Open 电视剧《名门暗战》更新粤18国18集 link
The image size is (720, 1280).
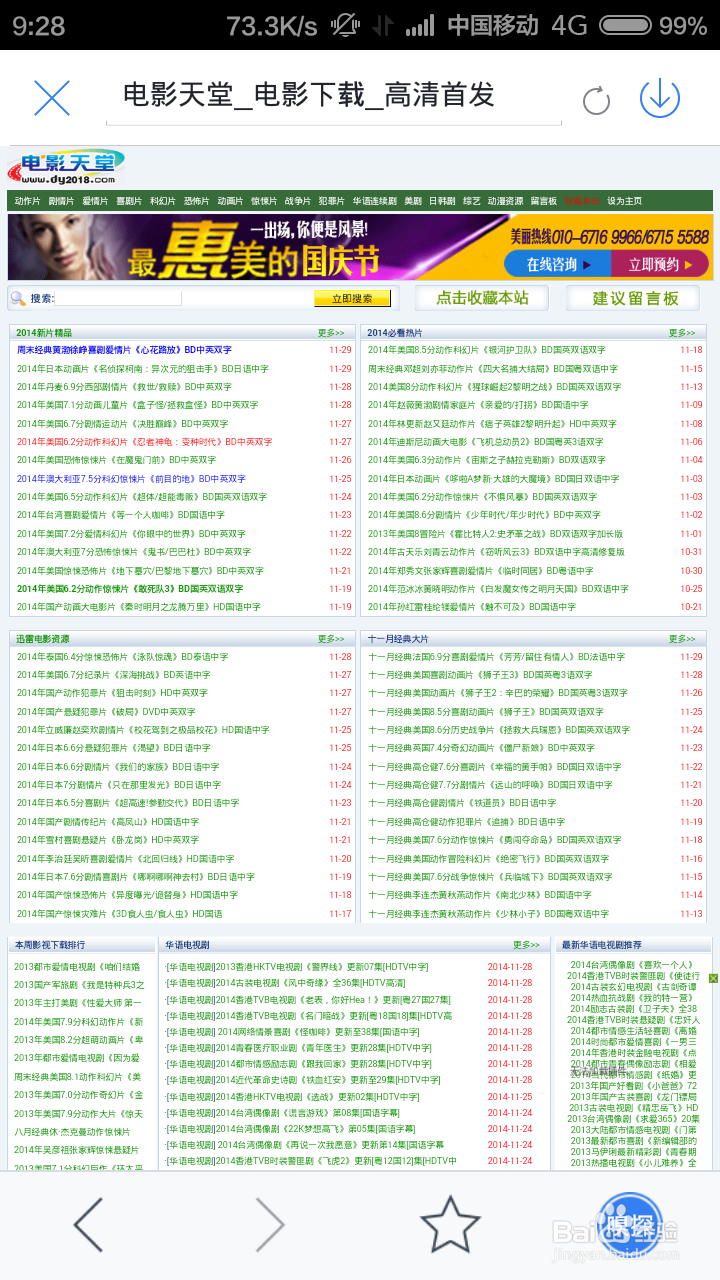click(308, 1015)
